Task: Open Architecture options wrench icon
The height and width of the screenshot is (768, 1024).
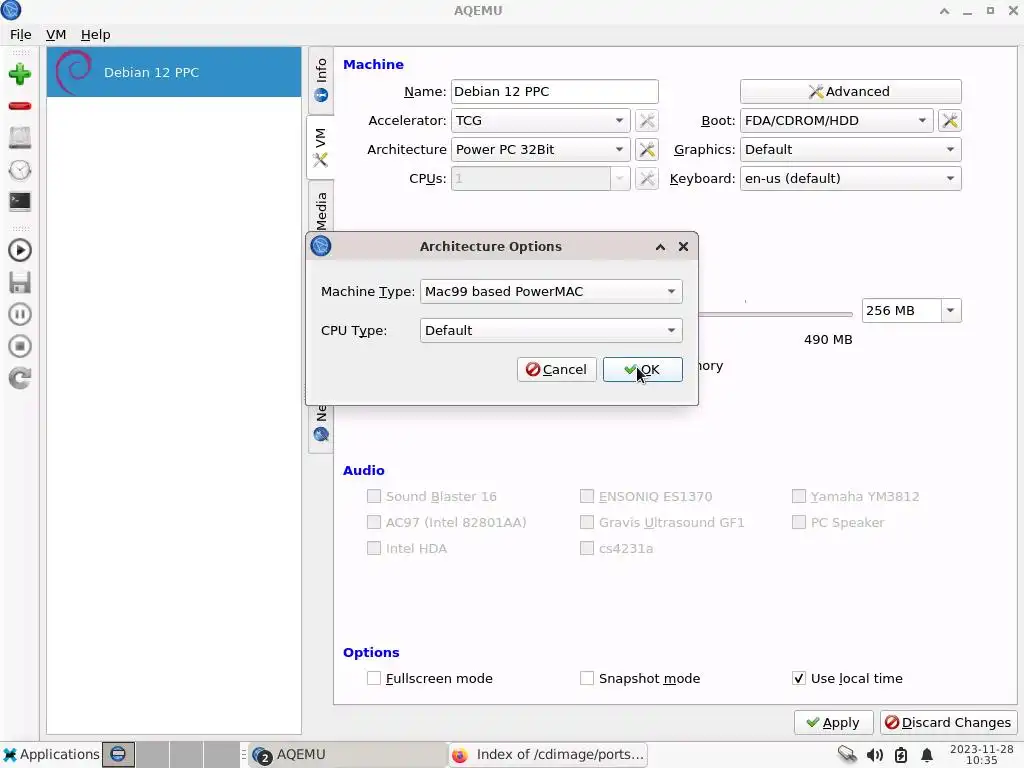Action: [647, 150]
